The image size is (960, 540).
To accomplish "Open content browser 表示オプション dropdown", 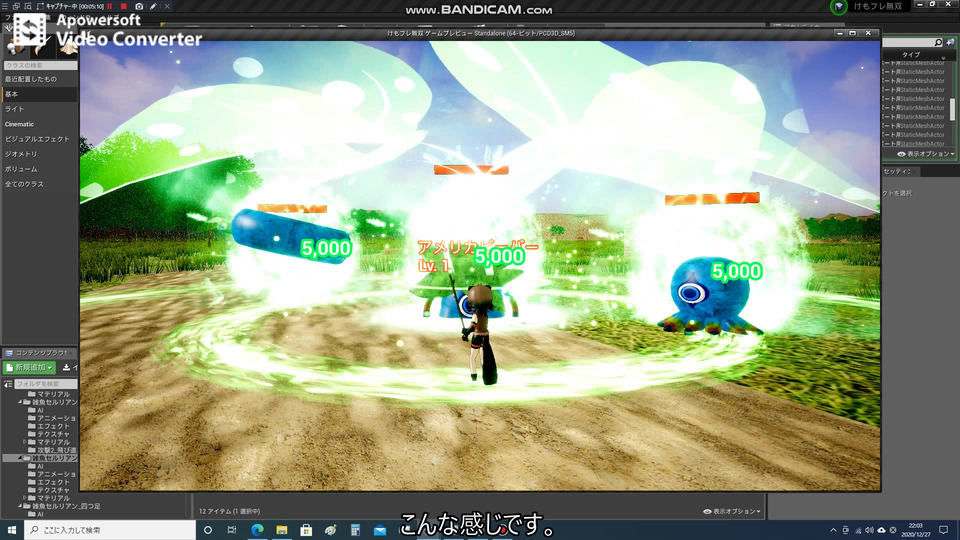I will 732,511.
